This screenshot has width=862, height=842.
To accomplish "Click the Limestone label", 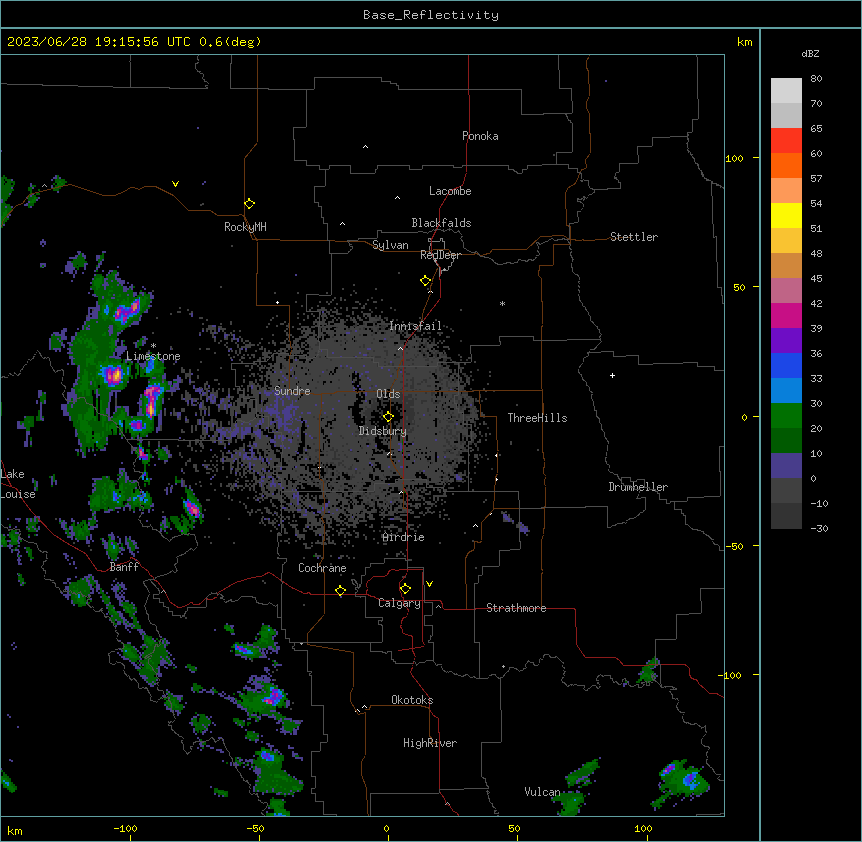I will [153, 356].
